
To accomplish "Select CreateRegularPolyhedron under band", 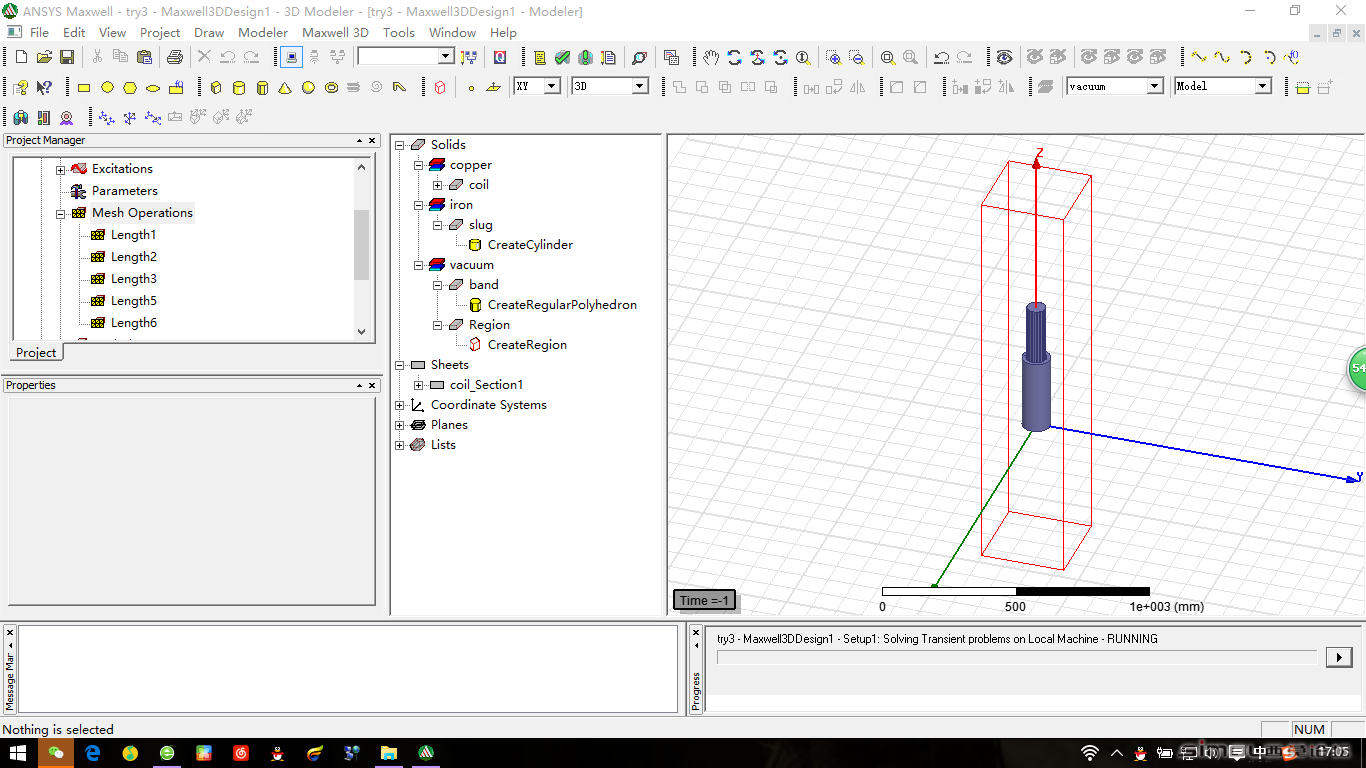I will [x=562, y=305].
